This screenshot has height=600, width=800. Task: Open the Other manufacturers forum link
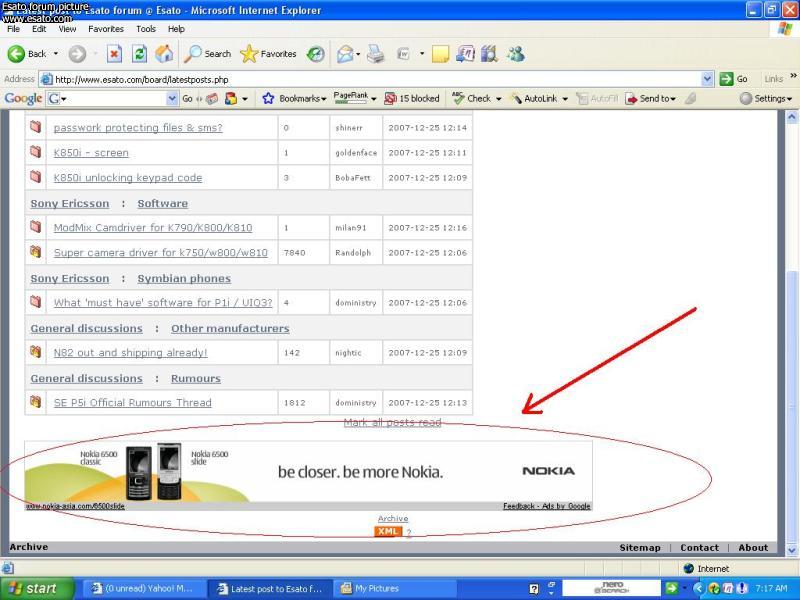tap(230, 329)
